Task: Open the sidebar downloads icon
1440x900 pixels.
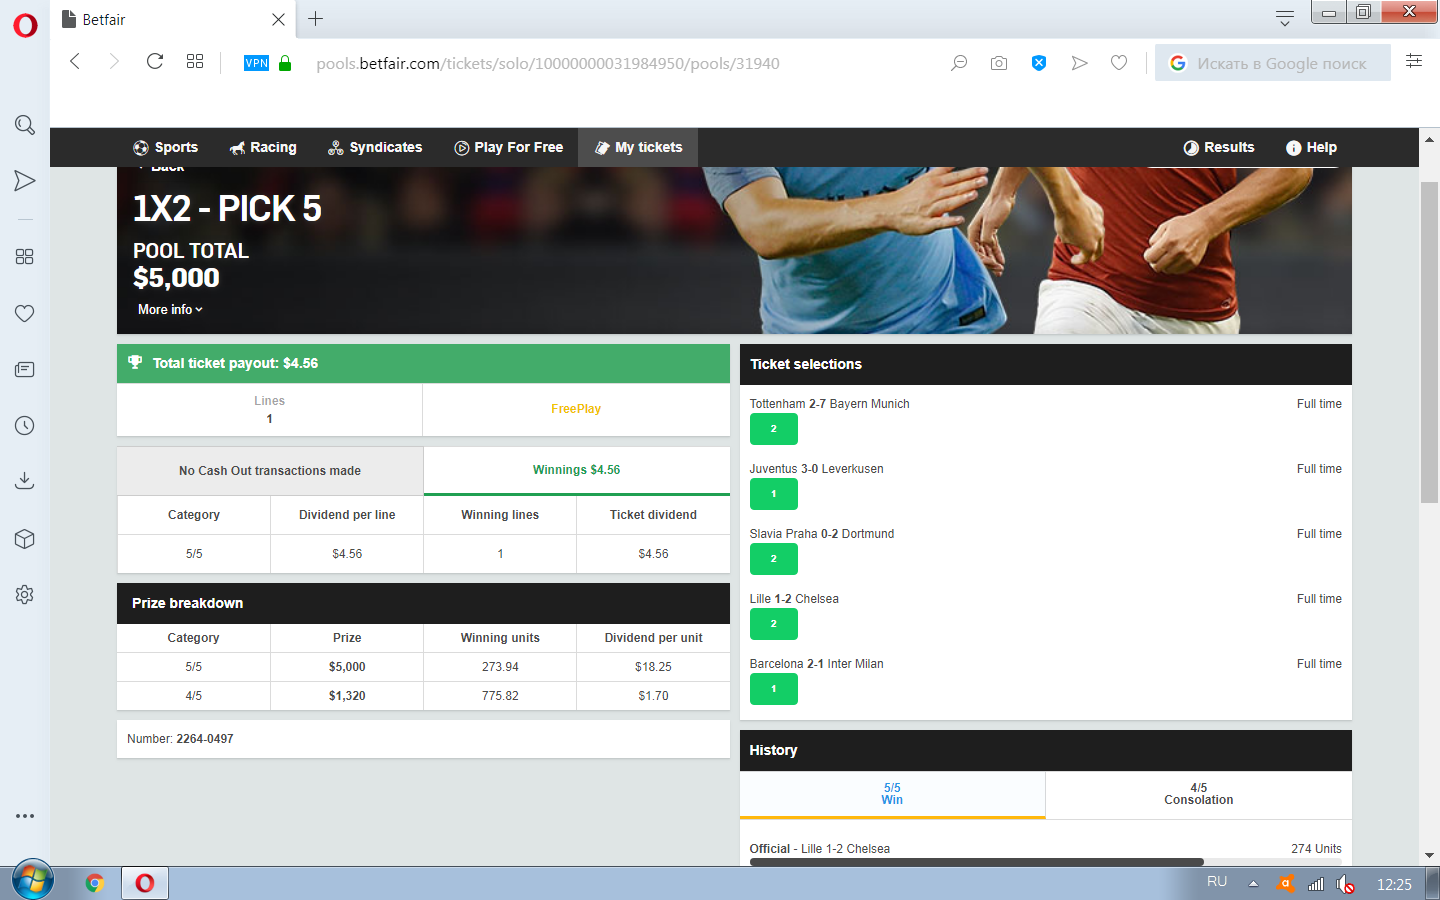Action: [25, 481]
